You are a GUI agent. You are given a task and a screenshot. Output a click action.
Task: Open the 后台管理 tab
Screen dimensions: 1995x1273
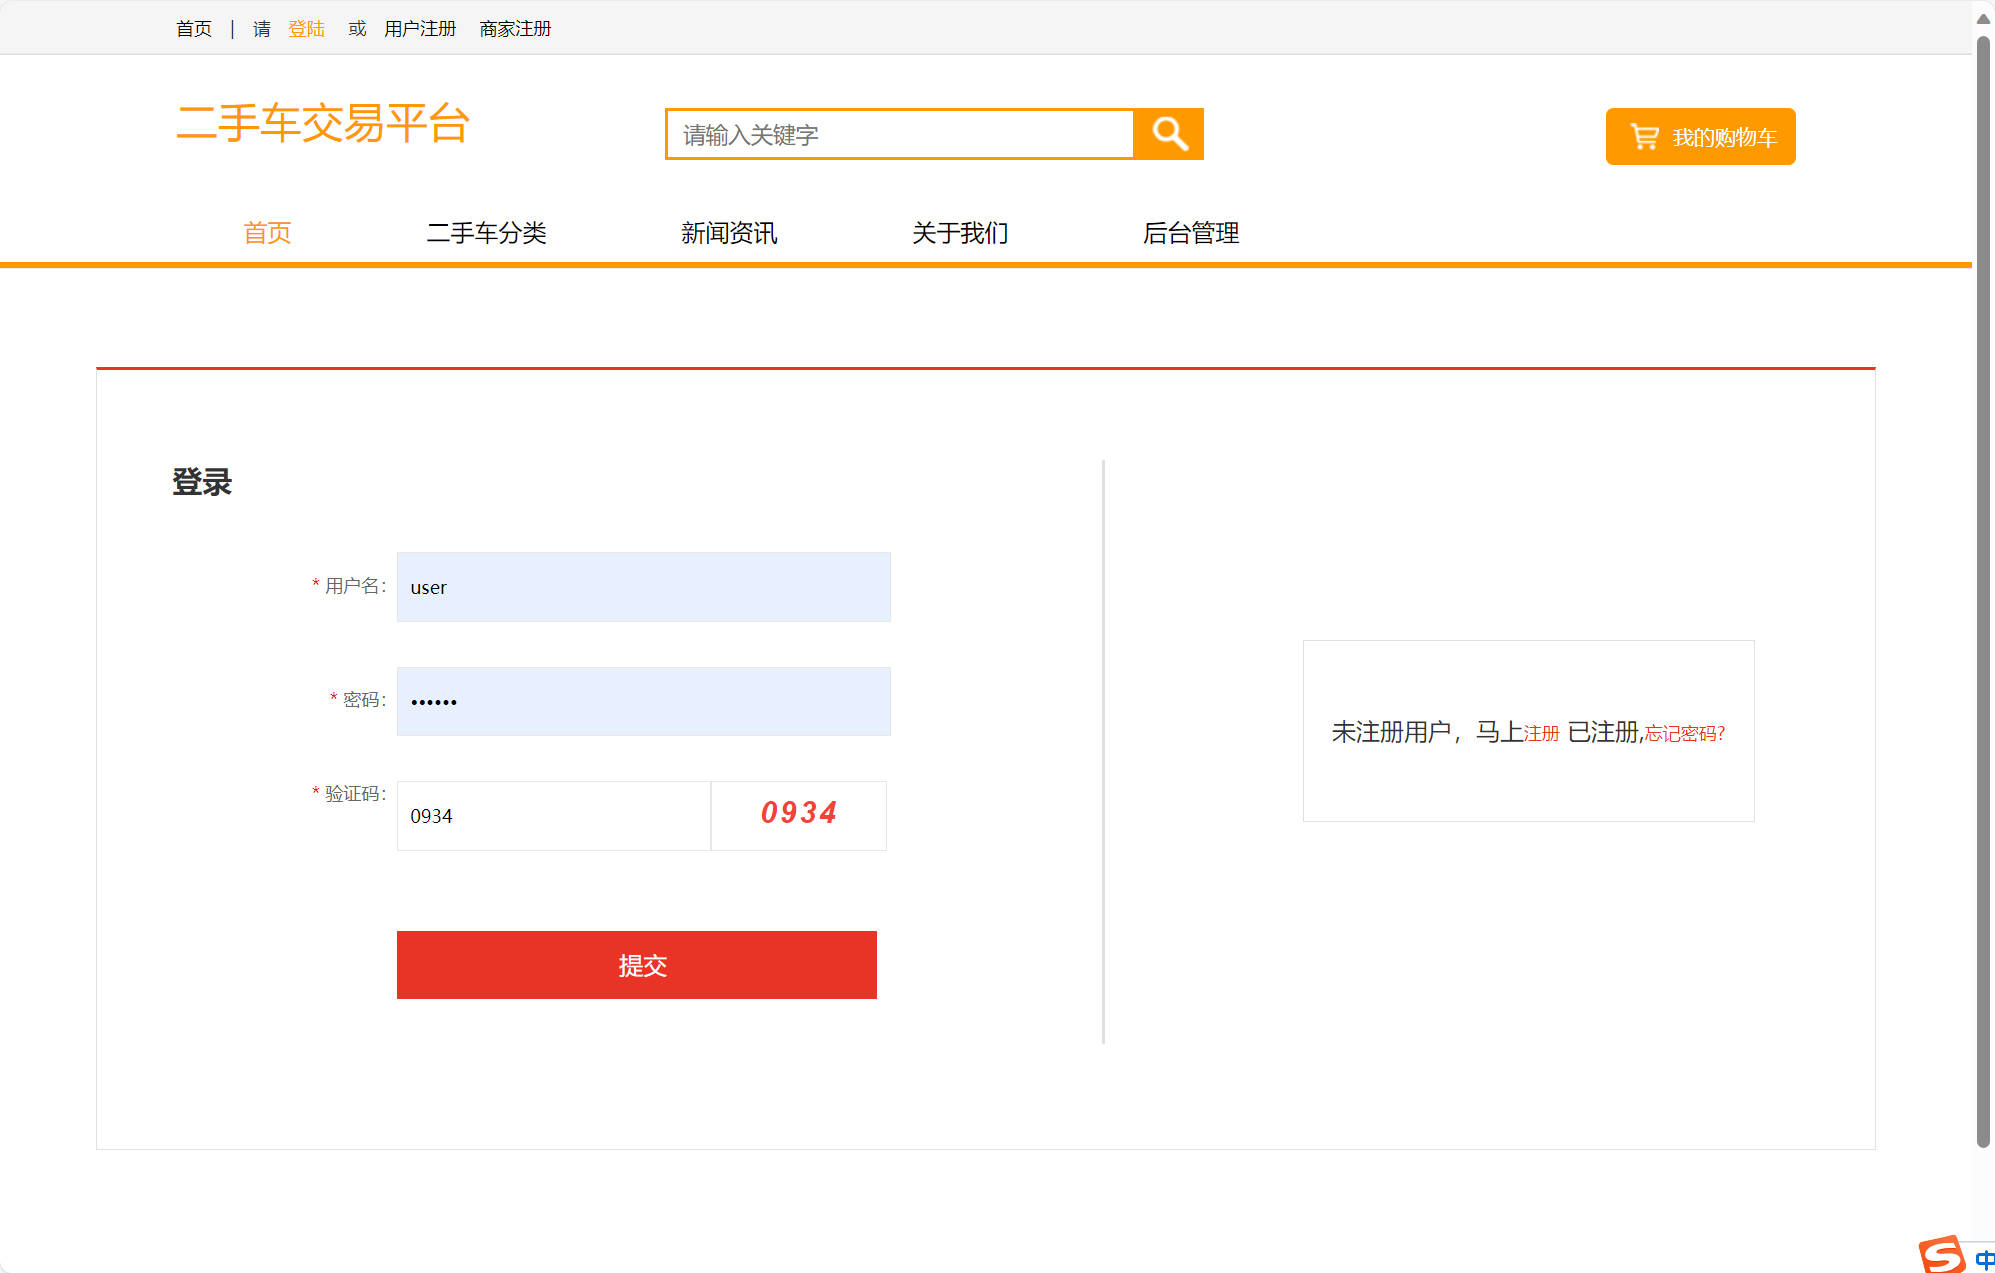(x=1192, y=232)
